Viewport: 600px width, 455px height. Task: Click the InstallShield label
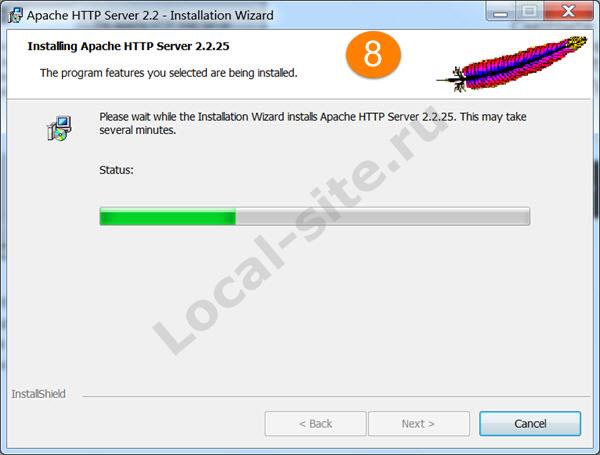pos(38,394)
